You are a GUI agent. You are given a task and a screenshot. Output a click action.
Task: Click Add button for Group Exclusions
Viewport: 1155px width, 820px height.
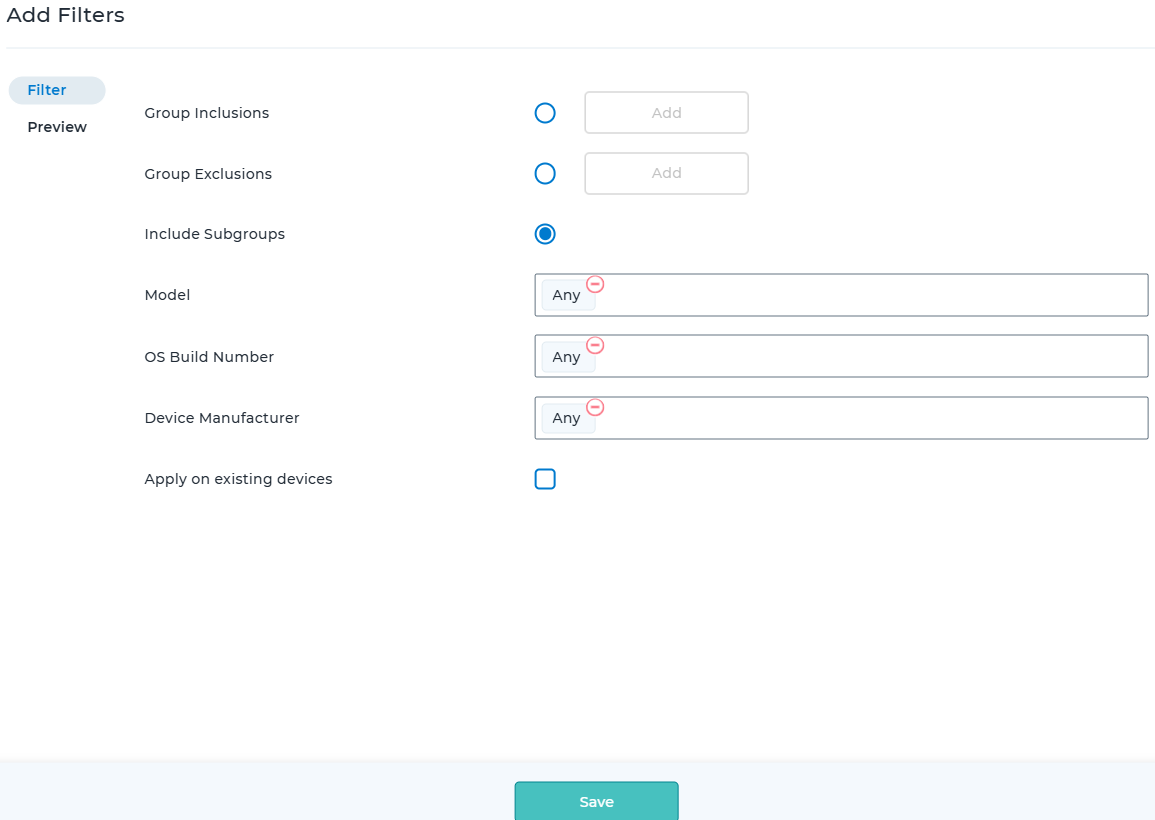point(667,173)
